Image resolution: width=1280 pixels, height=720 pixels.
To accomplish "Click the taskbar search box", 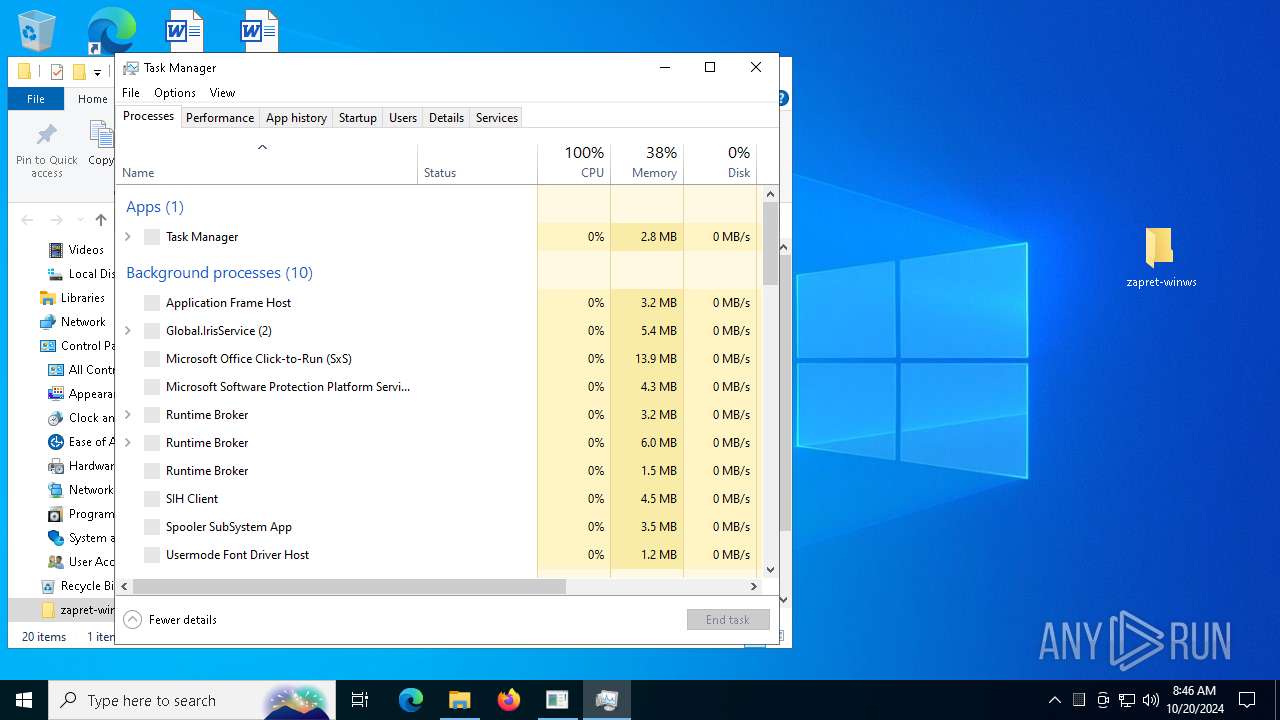I will click(x=191, y=700).
